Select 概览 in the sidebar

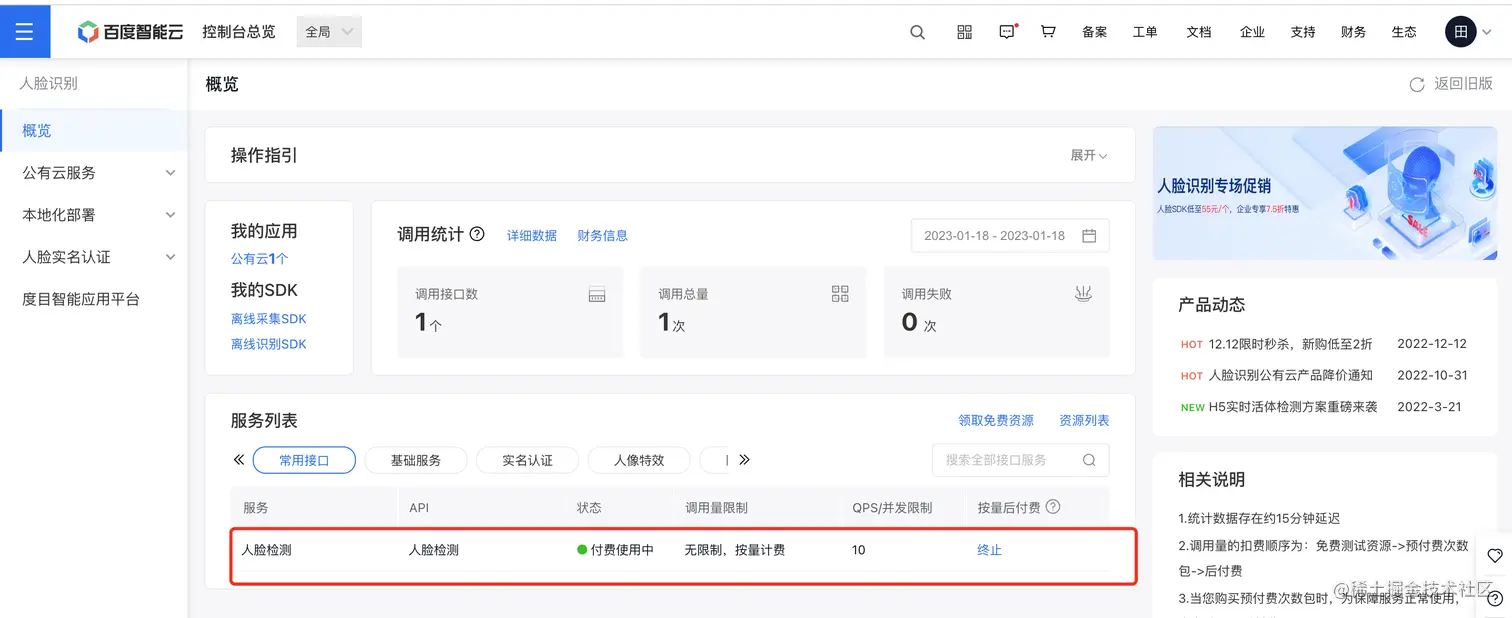coord(94,131)
